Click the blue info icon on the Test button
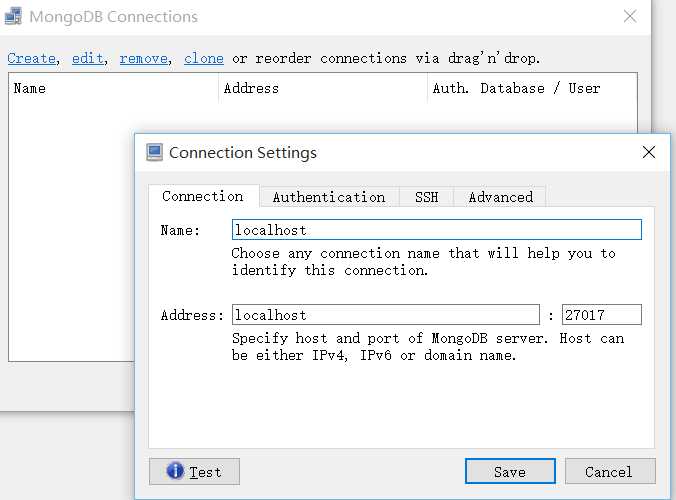 click(175, 471)
